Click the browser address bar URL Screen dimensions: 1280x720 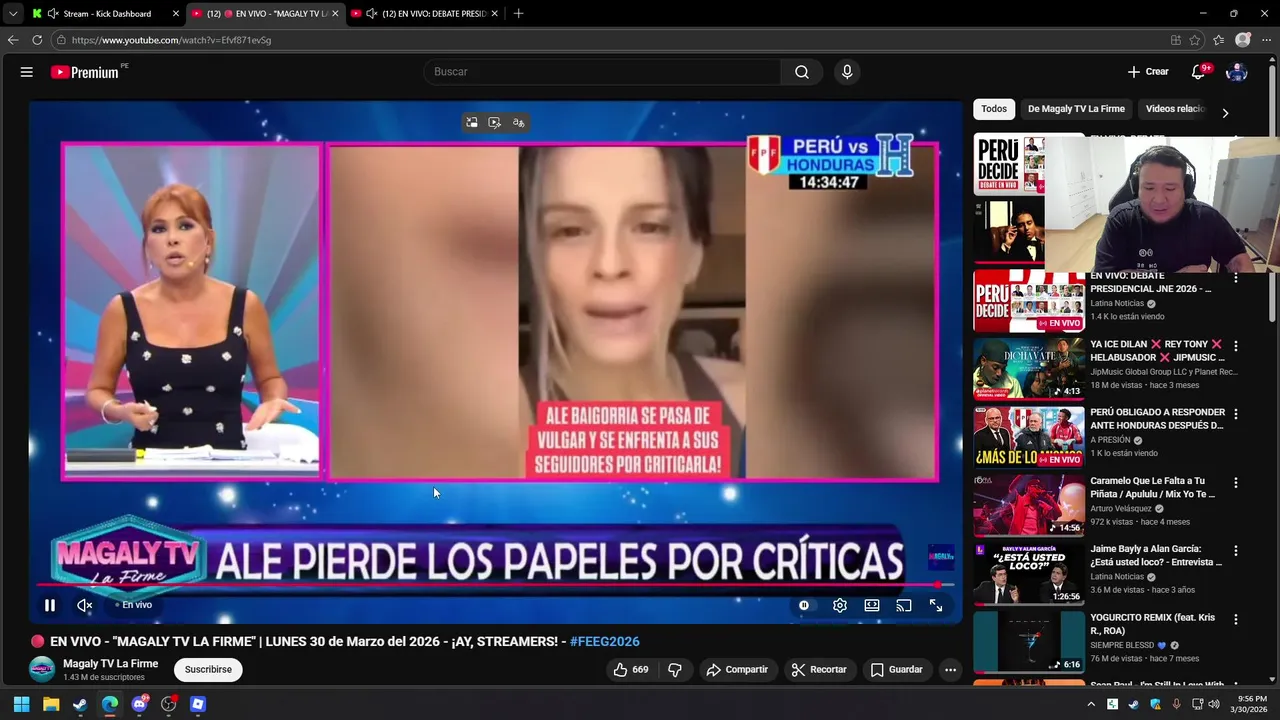pyautogui.click(x=171, y=40)
